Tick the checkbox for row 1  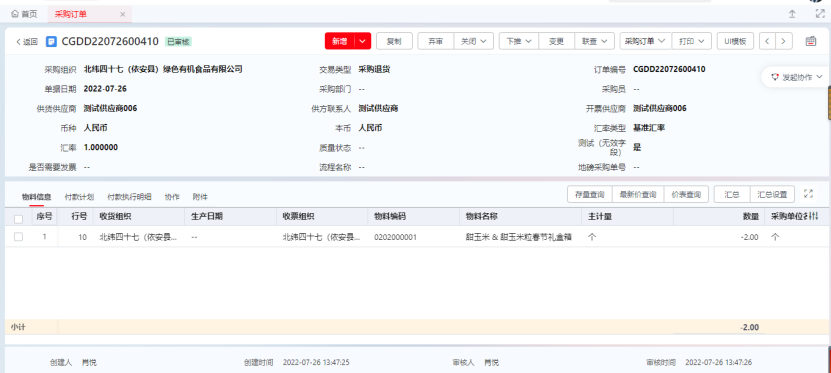[19, 237]
